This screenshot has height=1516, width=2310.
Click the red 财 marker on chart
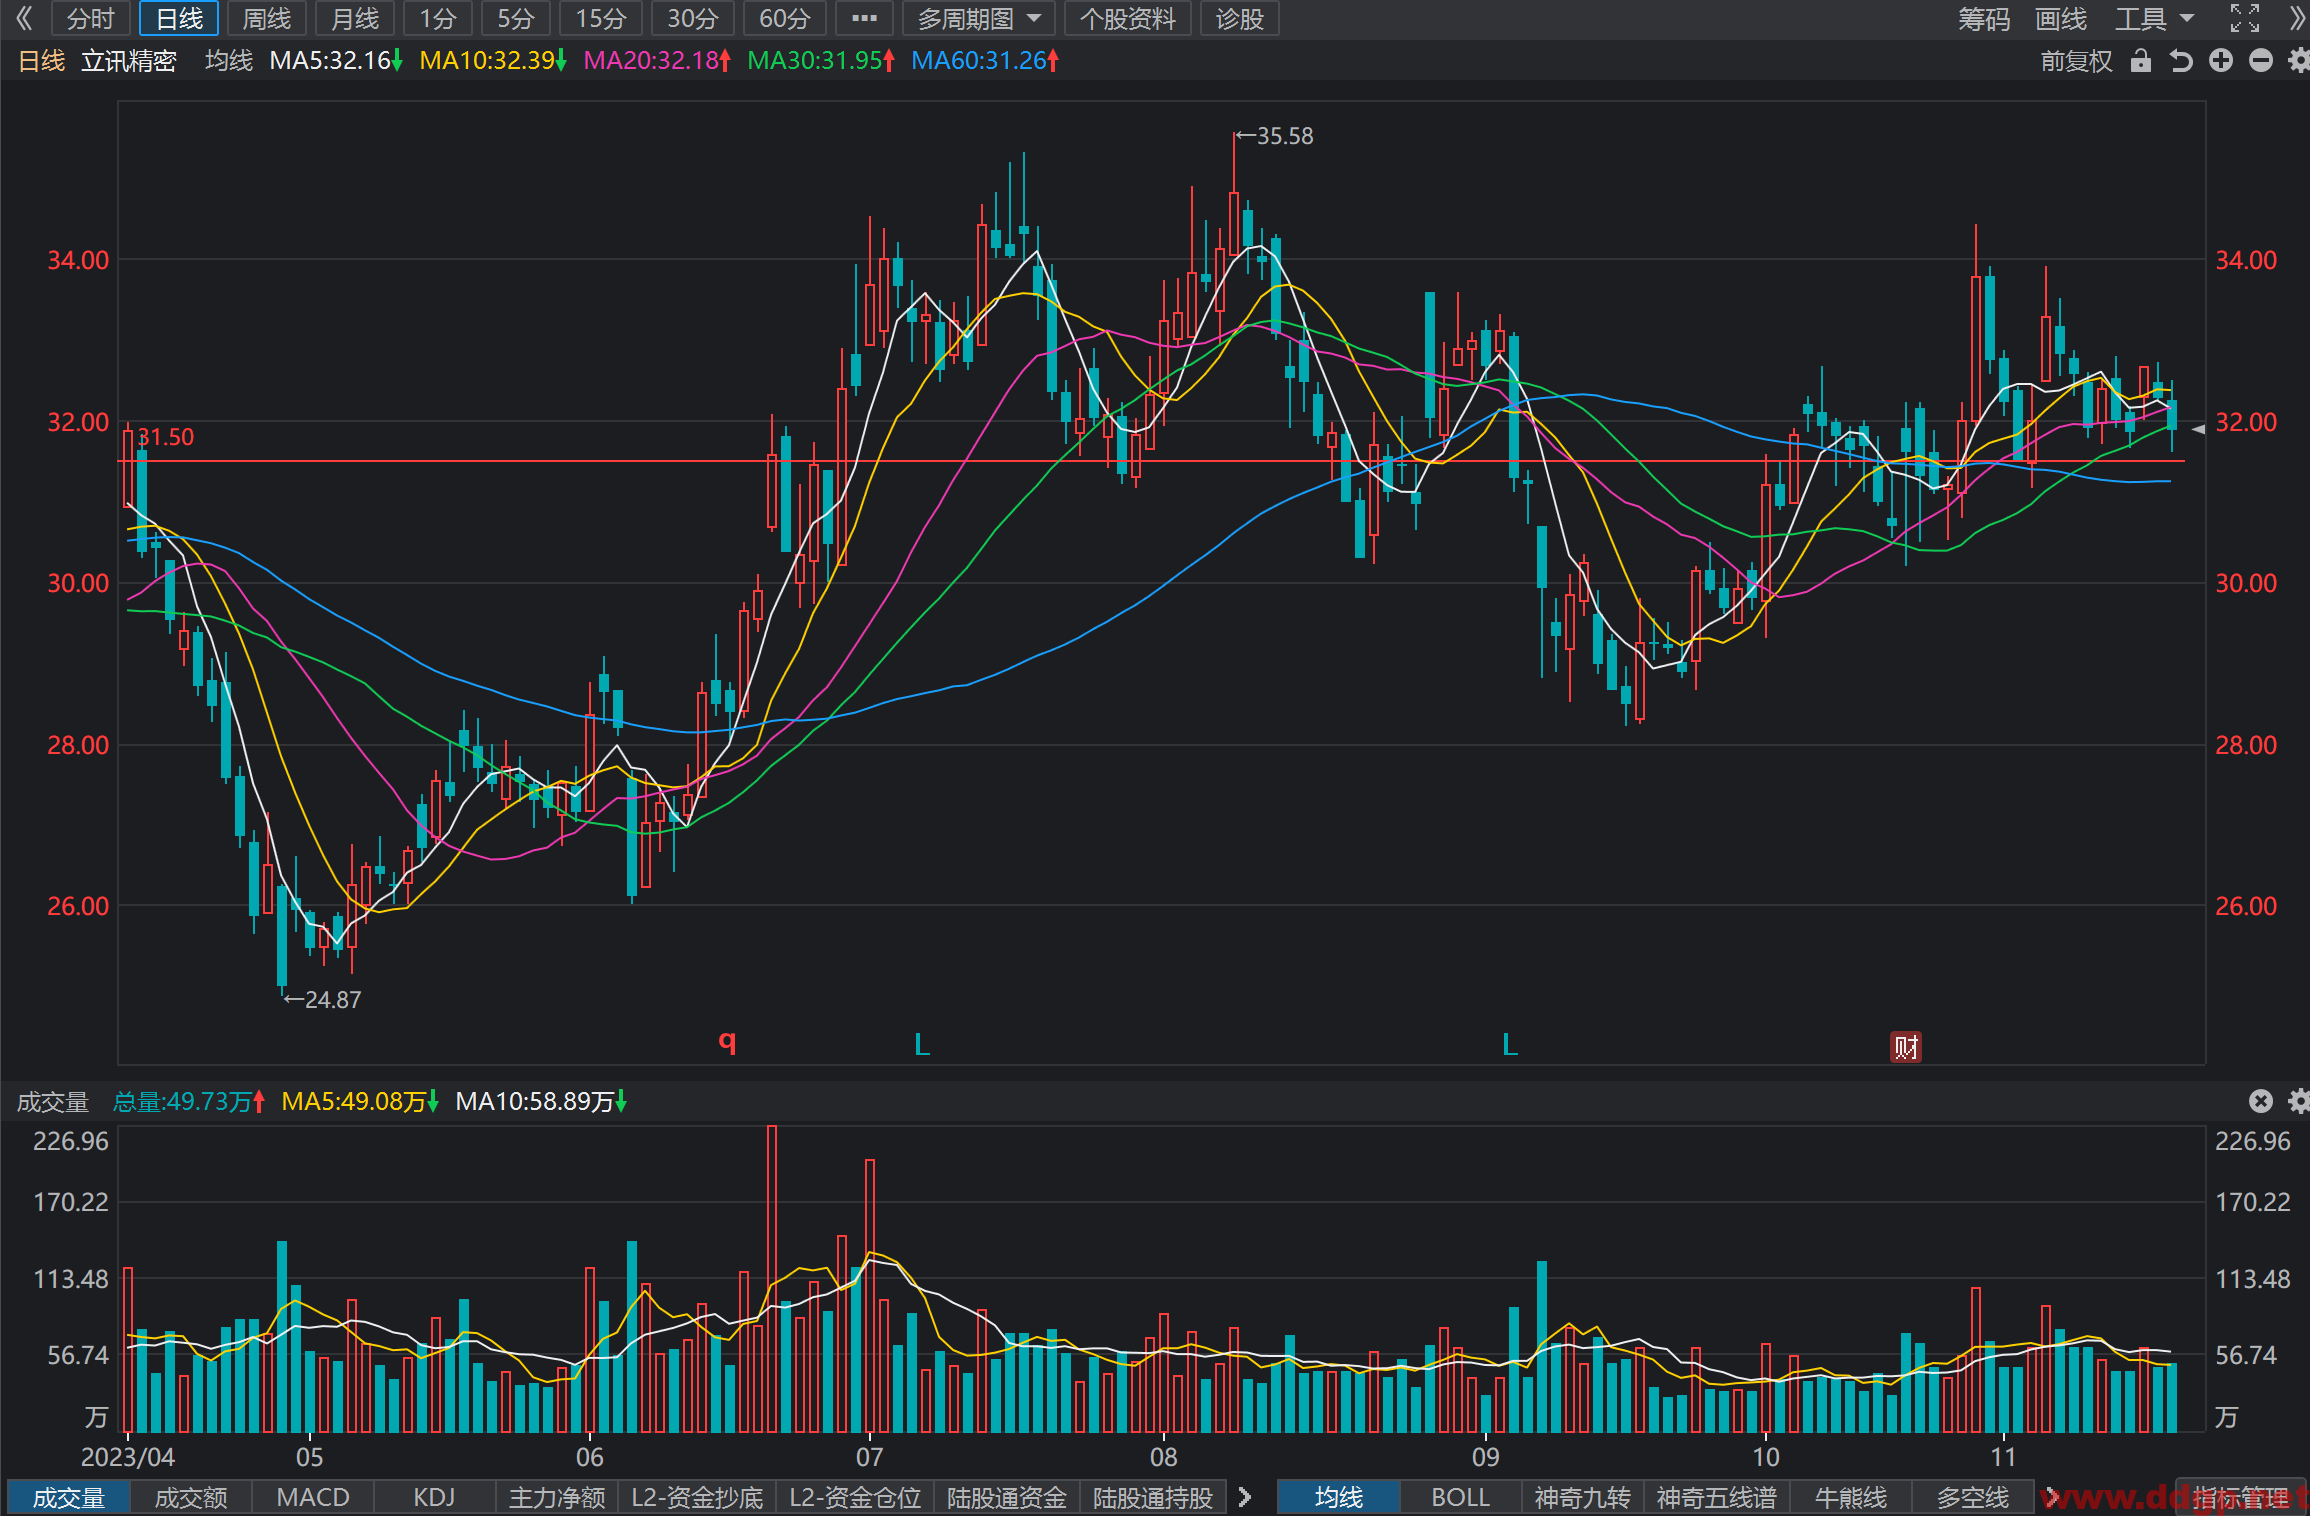pyautogui.click(x=1906, y=1047)
